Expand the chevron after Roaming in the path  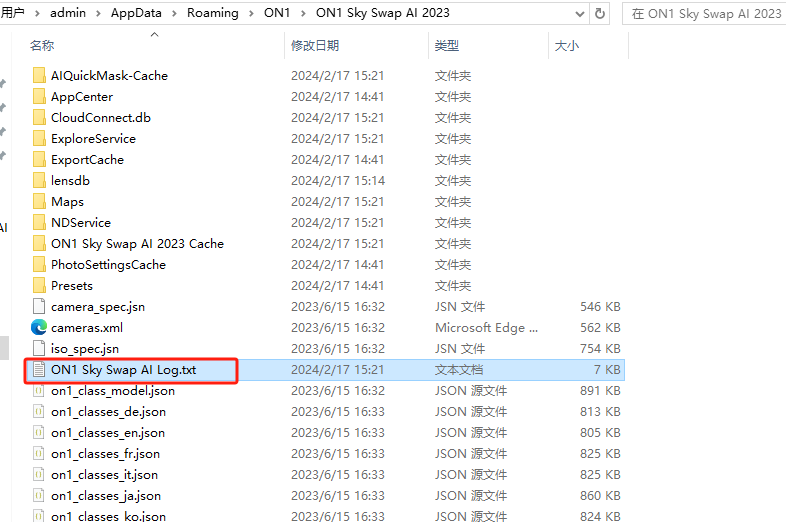[x=250, y=13]
